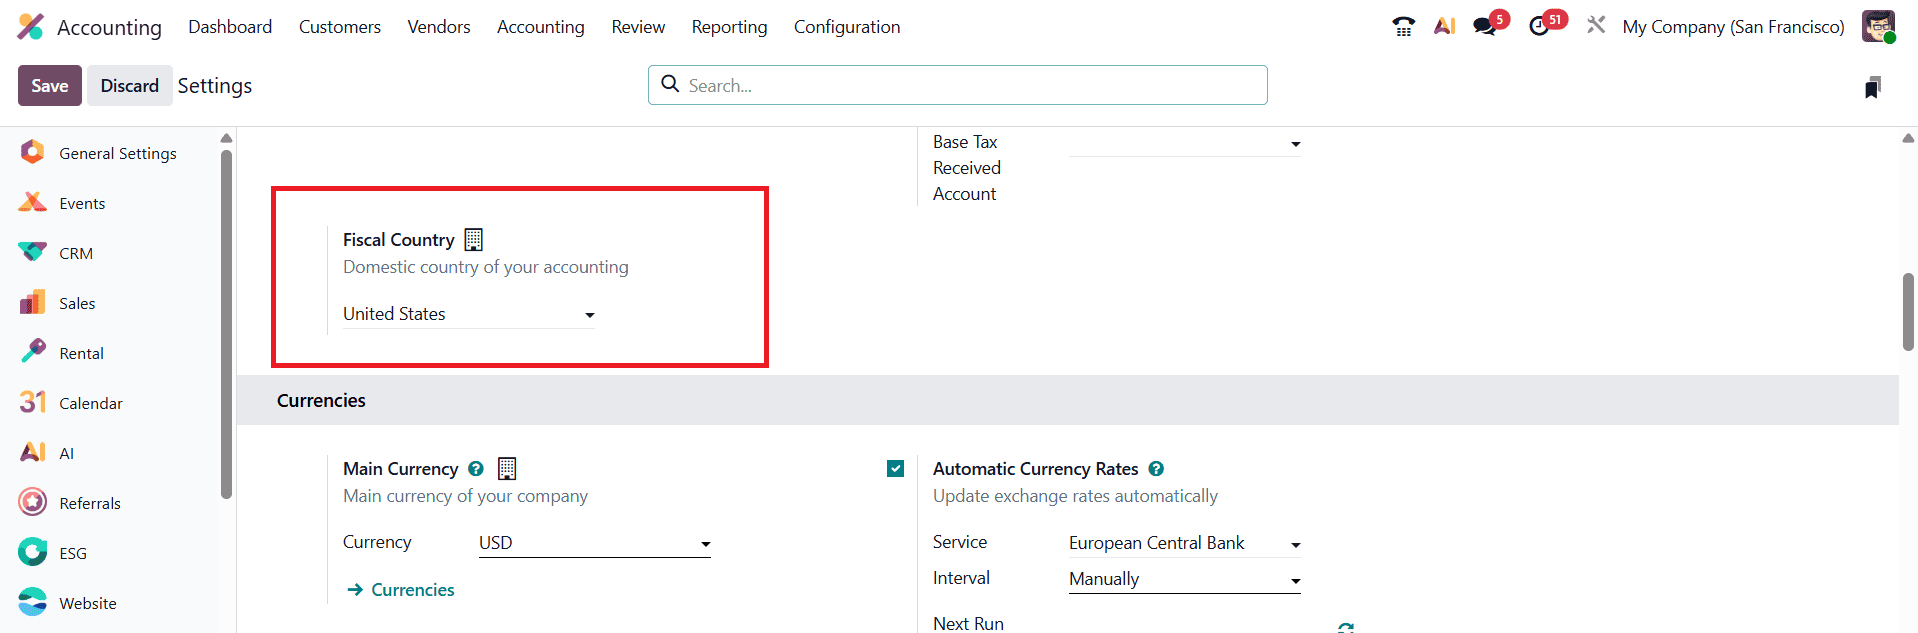Viewport: 1918px width, 633px height.
Task: Click the magnifier icon in search box
Action: coord(671,84)
